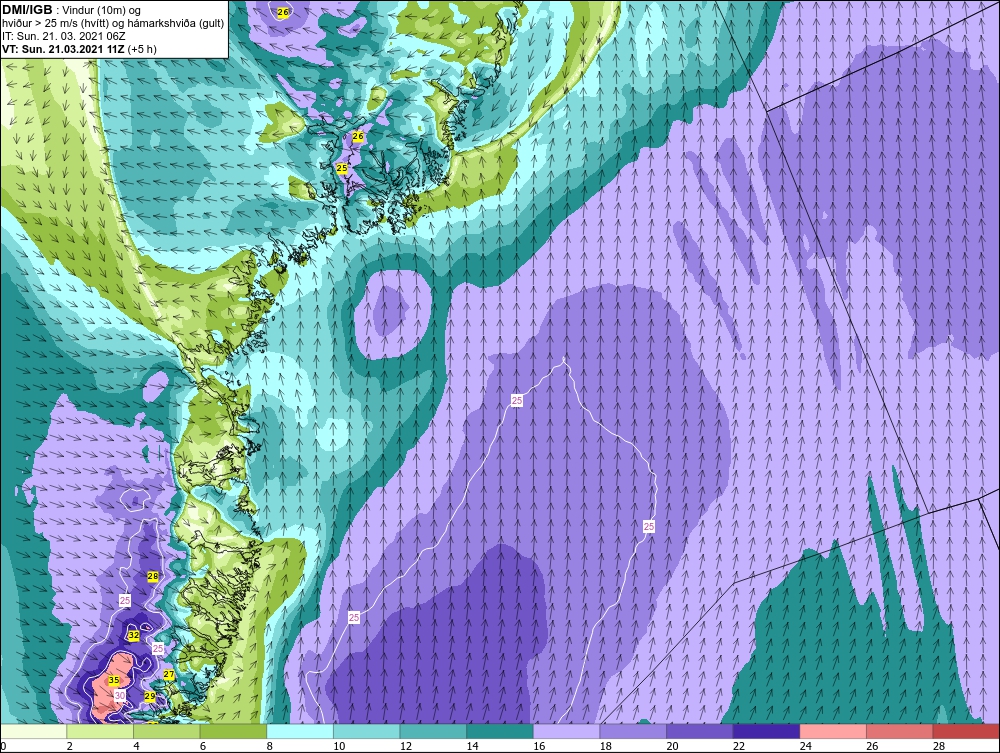Select the 4–6 m/s green legend swatch
Screen dimensions: 1000x753
click(166, 731)
